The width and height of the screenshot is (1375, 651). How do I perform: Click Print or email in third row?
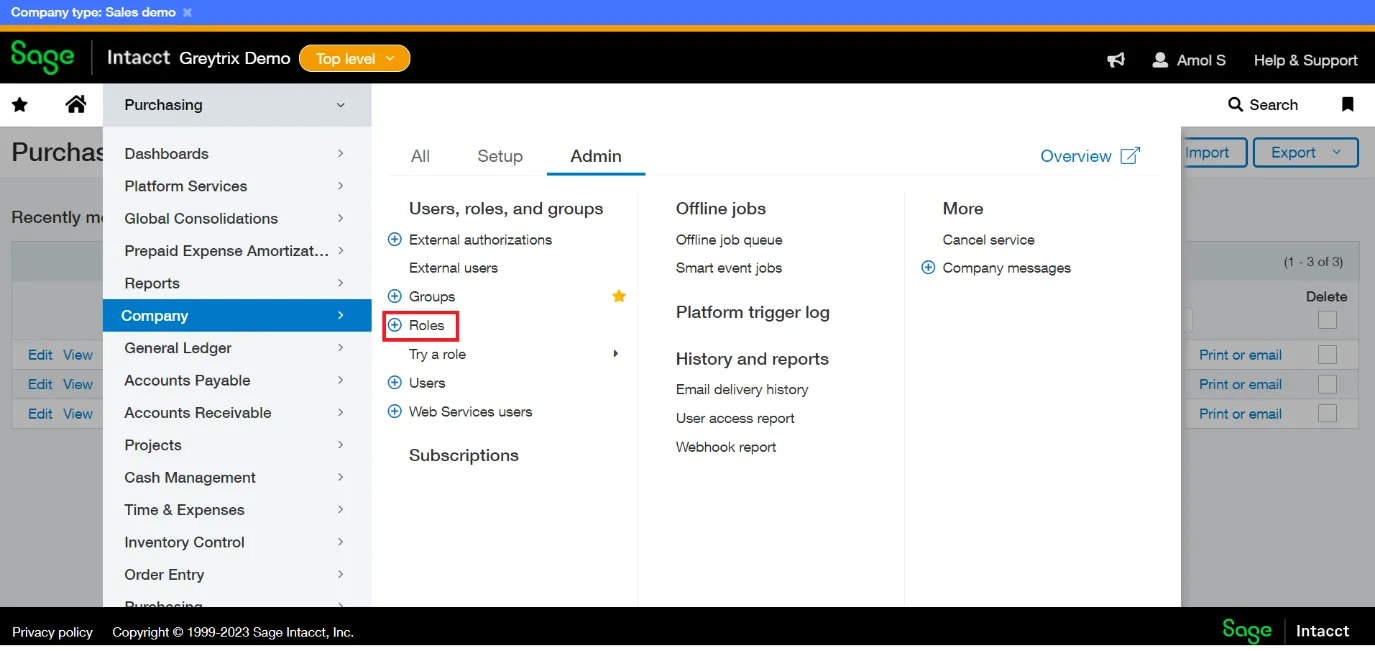pos(1240,414)
